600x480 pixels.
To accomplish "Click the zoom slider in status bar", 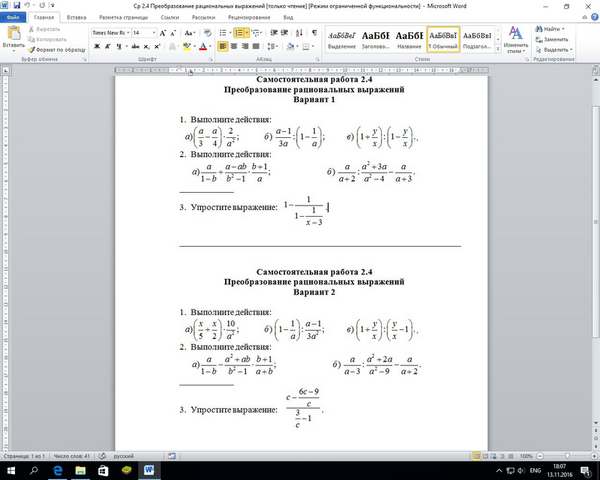I will (x=567, y=456).
